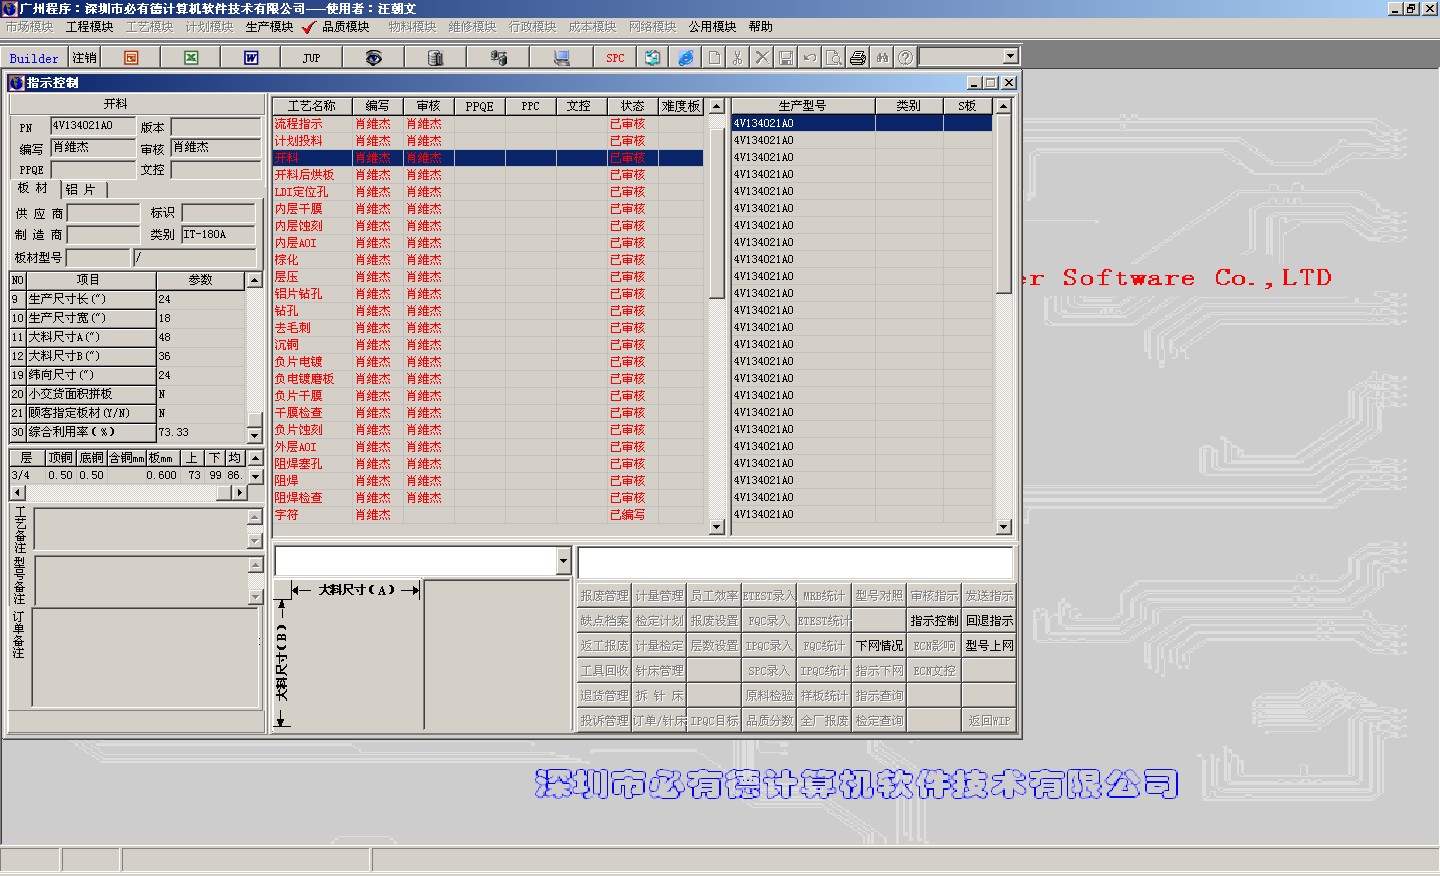Click the parameter table scroll-up arrow
Screen dimensions: 1440x876
254,280
